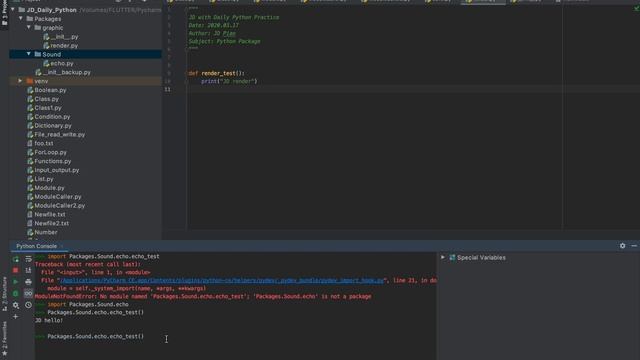Open Condition.py file
The image size is (640, 360).
[x=52, y=117]
